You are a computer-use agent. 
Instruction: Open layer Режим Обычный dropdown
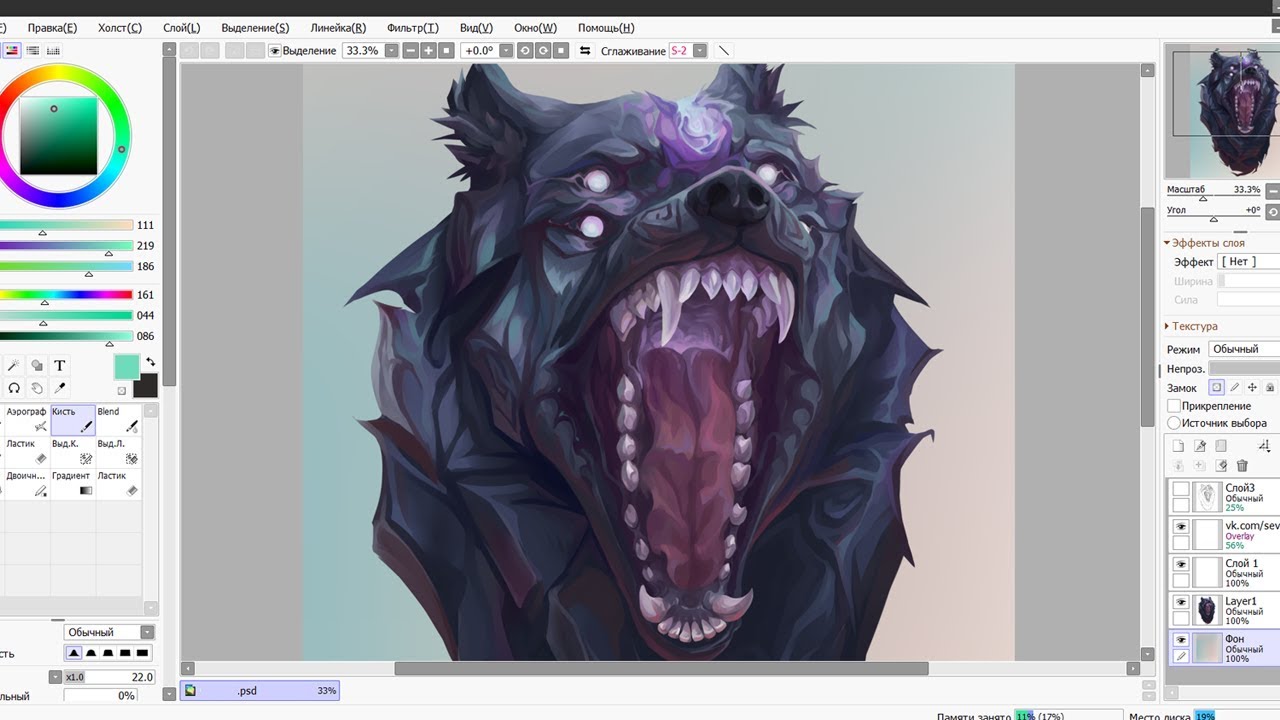(1243, 349)
